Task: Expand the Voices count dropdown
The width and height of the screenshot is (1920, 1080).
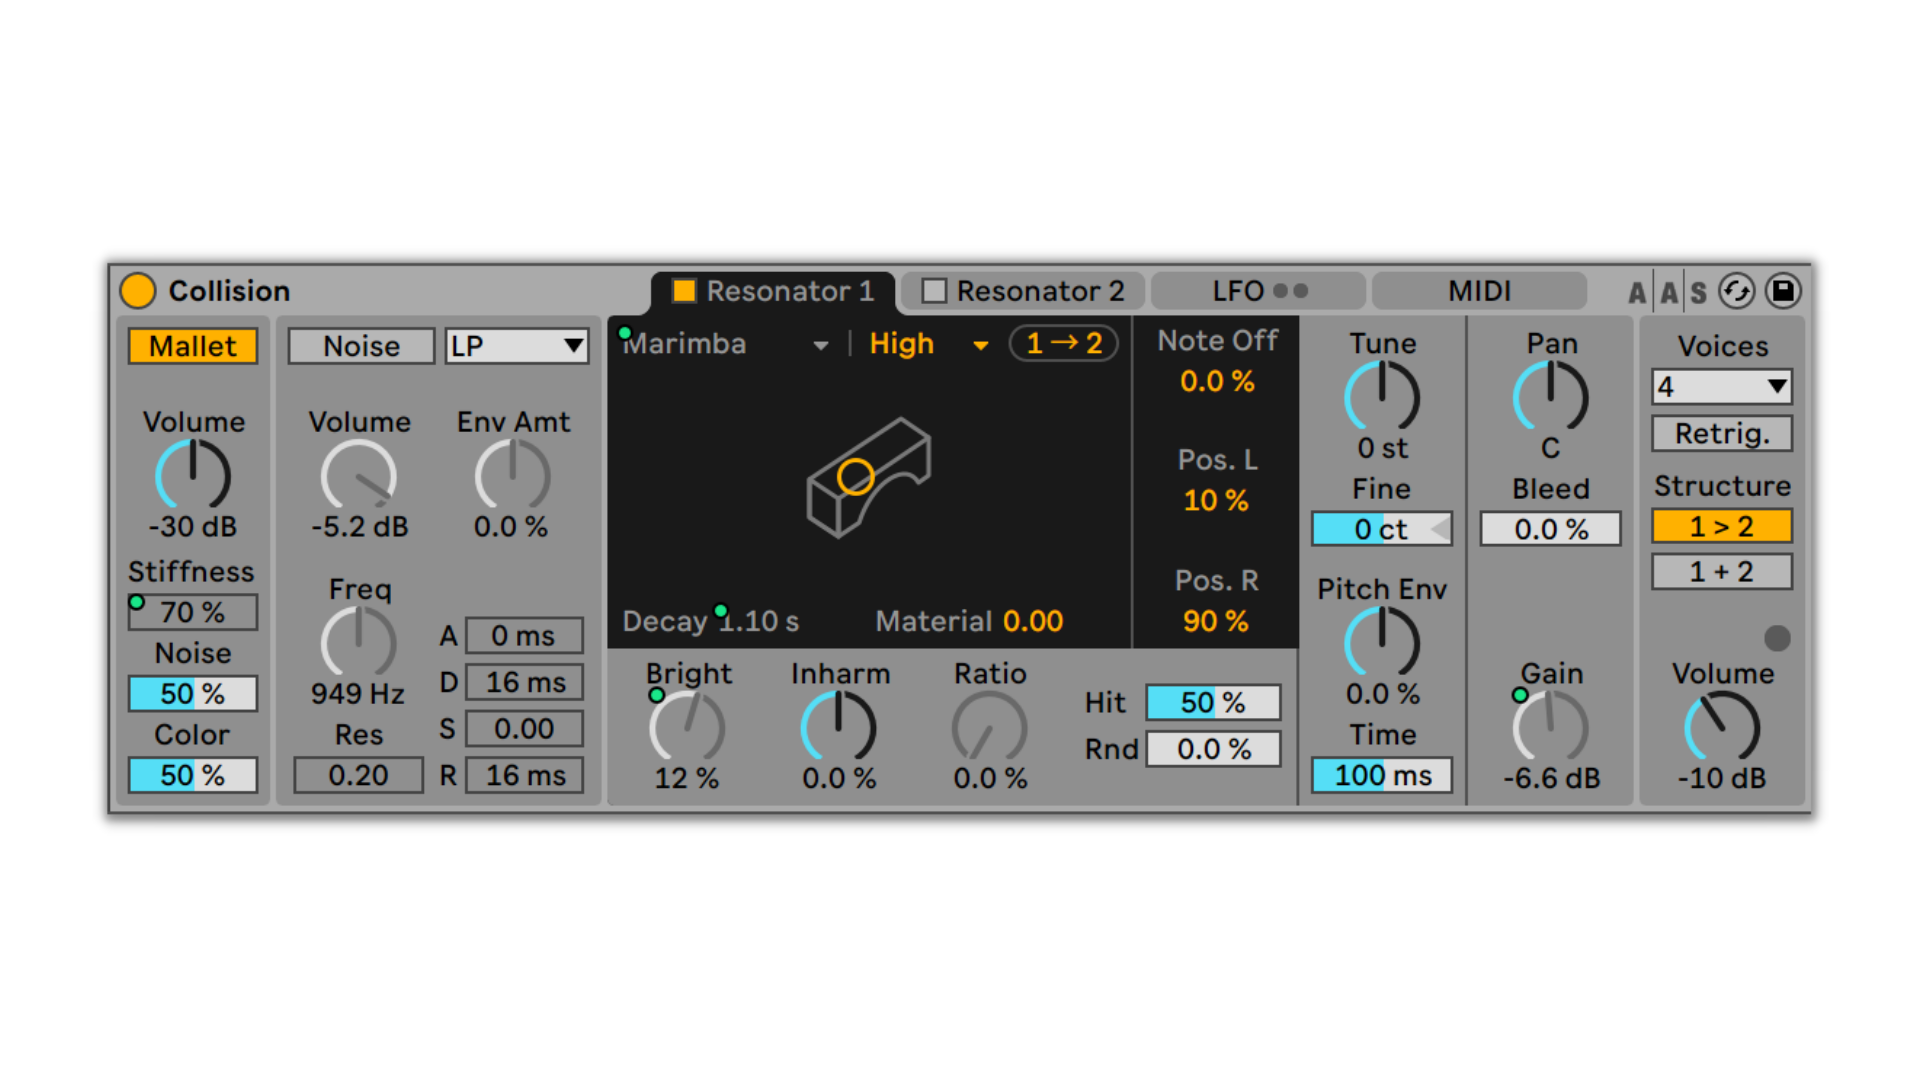Action: [1721, 387]
